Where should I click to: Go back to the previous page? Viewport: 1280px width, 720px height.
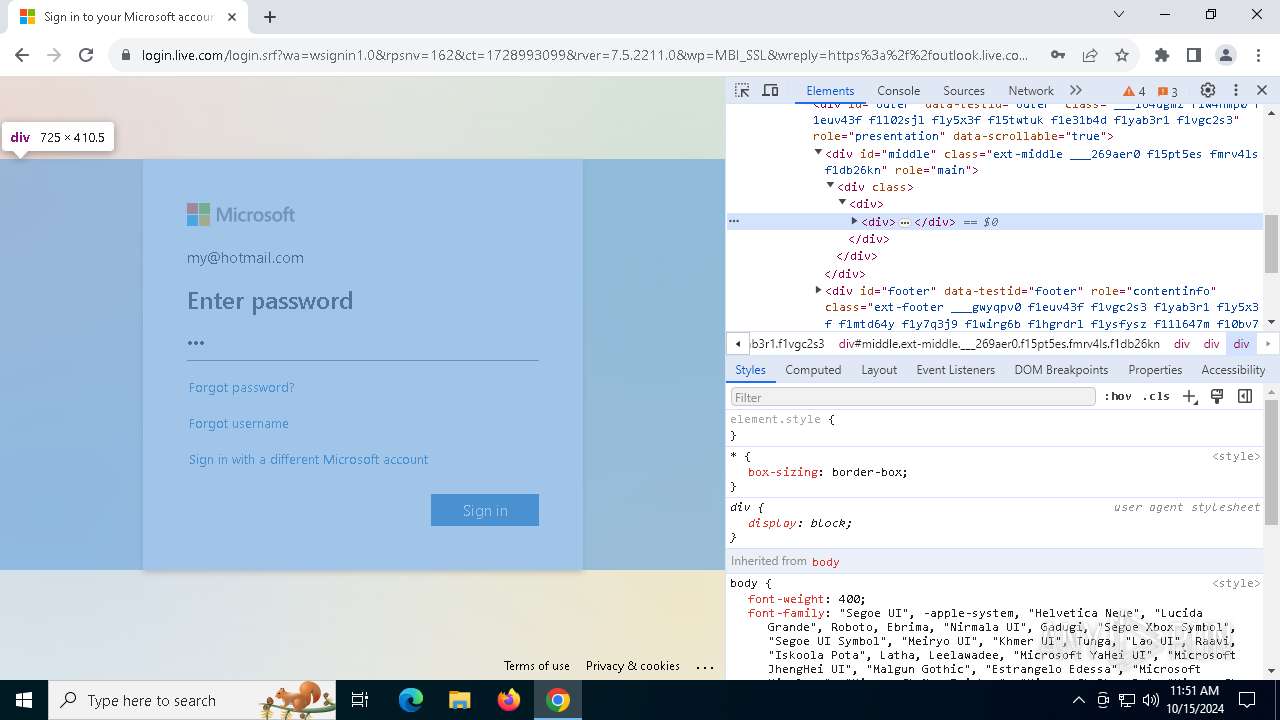[22, 55]
